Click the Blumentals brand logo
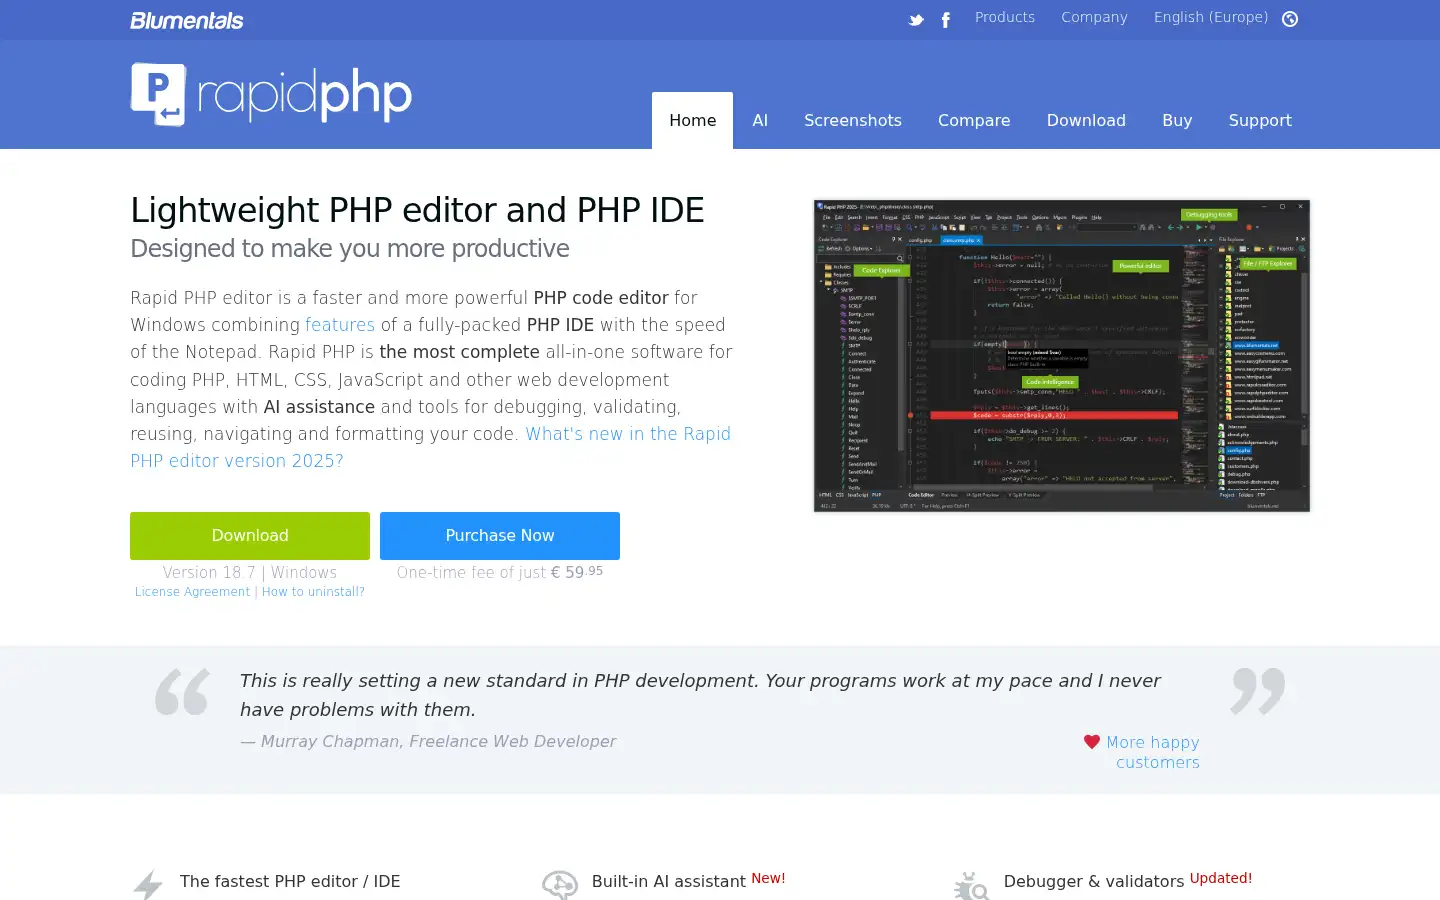Screen dimensions: 1440x900 point(187,20)
